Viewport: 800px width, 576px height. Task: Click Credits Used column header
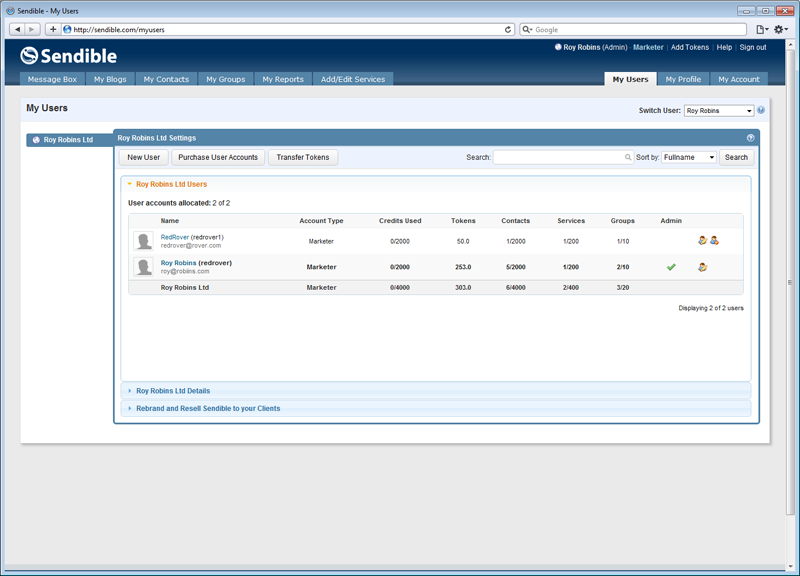(400, 221)
